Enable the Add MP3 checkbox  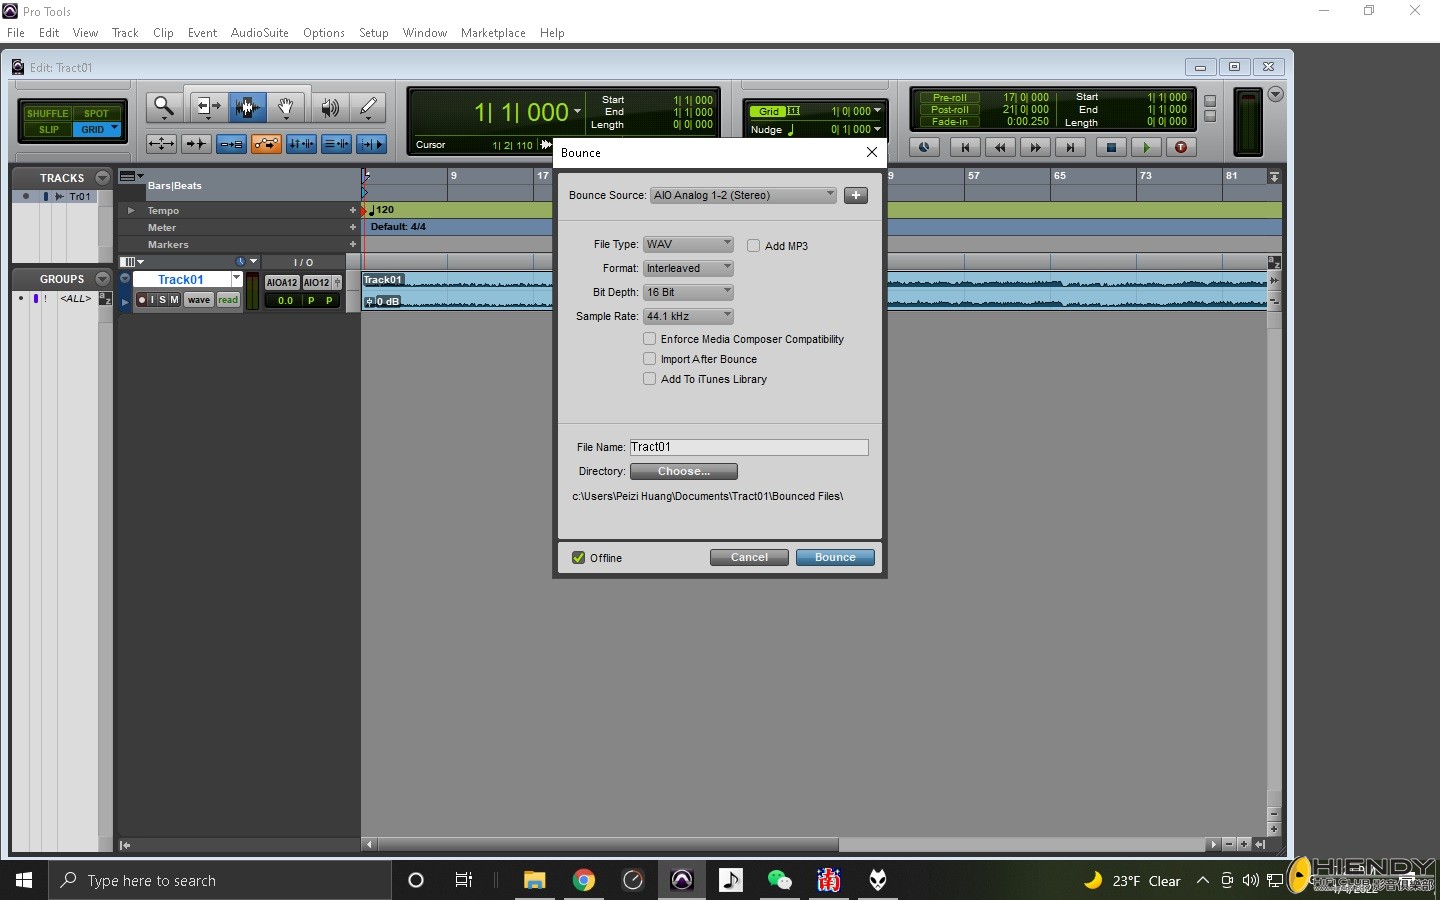pyautogui.click(x=754, y=245)
